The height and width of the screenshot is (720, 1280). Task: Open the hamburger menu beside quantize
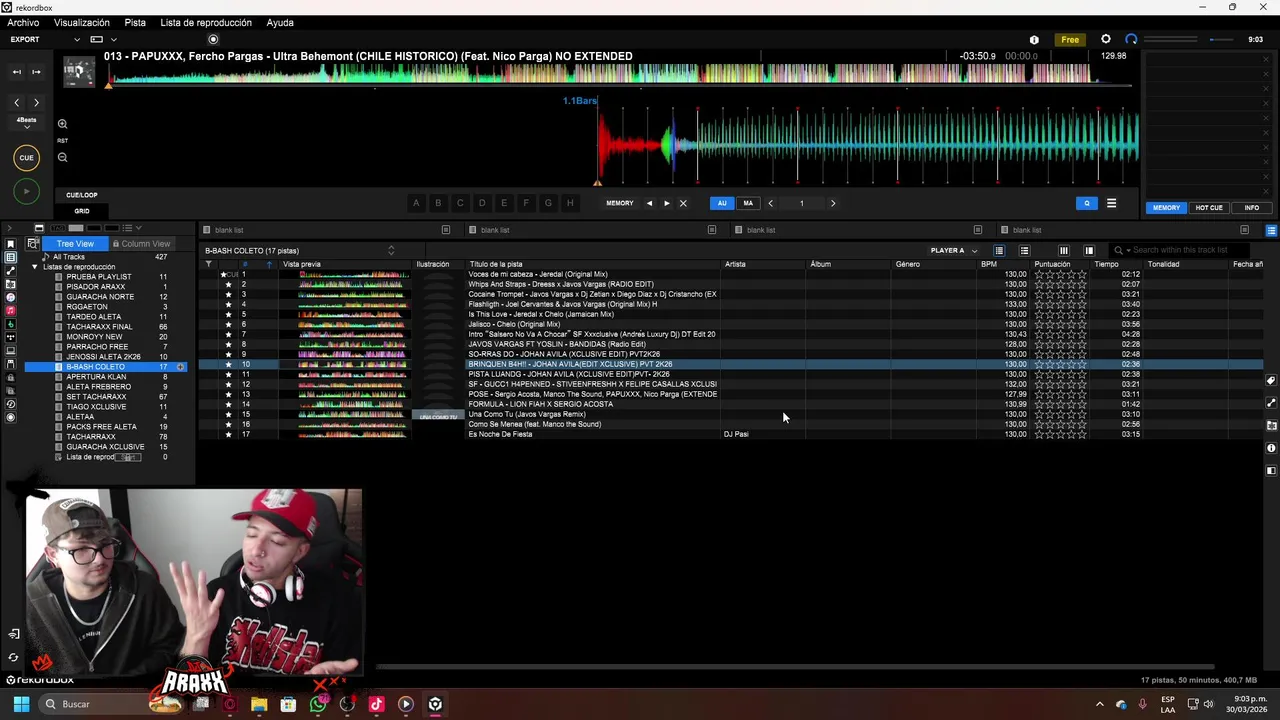click(1111, 203)
